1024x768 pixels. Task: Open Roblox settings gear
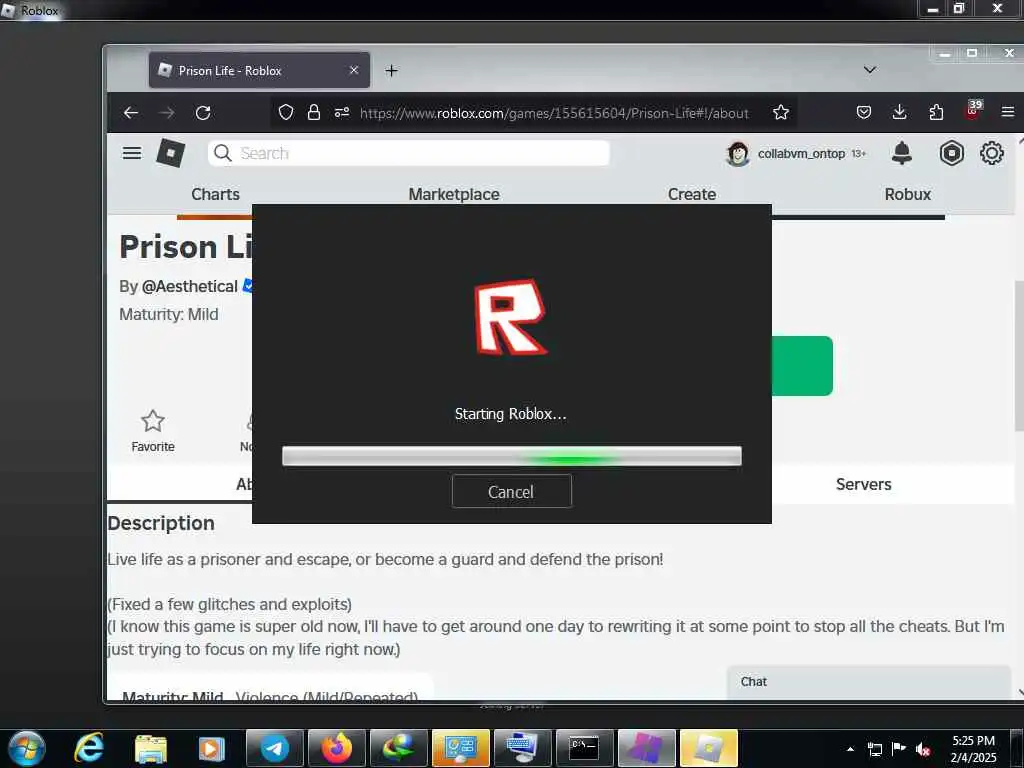[x=991, y=153]
